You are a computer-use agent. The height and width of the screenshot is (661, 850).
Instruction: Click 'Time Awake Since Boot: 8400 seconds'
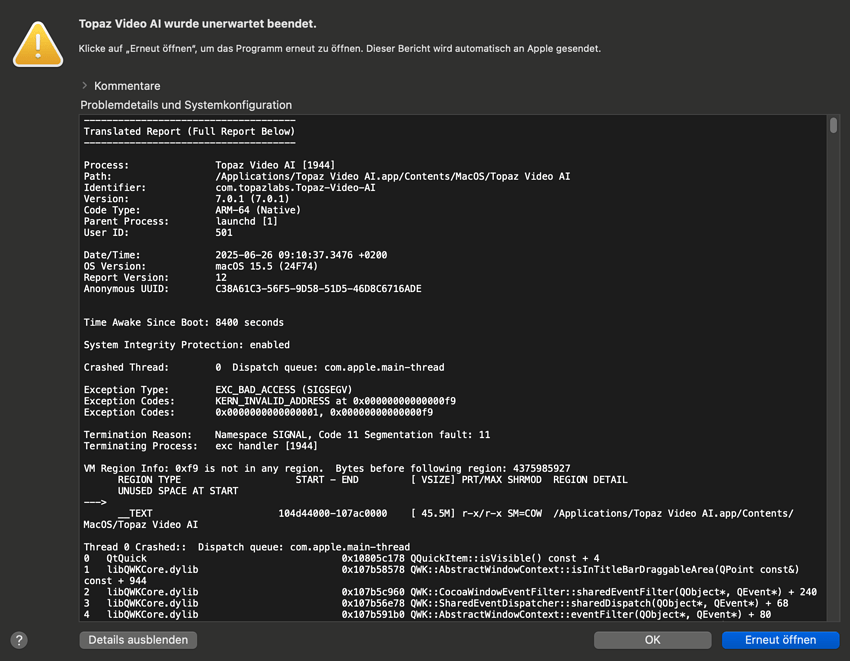[183, 323]
